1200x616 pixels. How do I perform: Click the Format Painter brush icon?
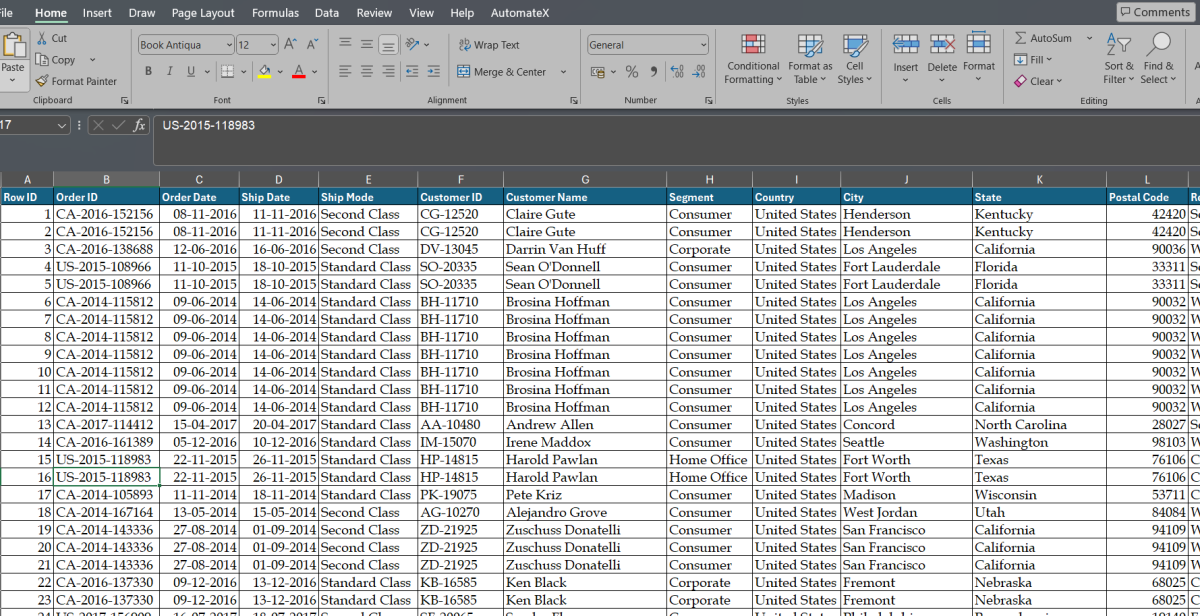[42, 81]
